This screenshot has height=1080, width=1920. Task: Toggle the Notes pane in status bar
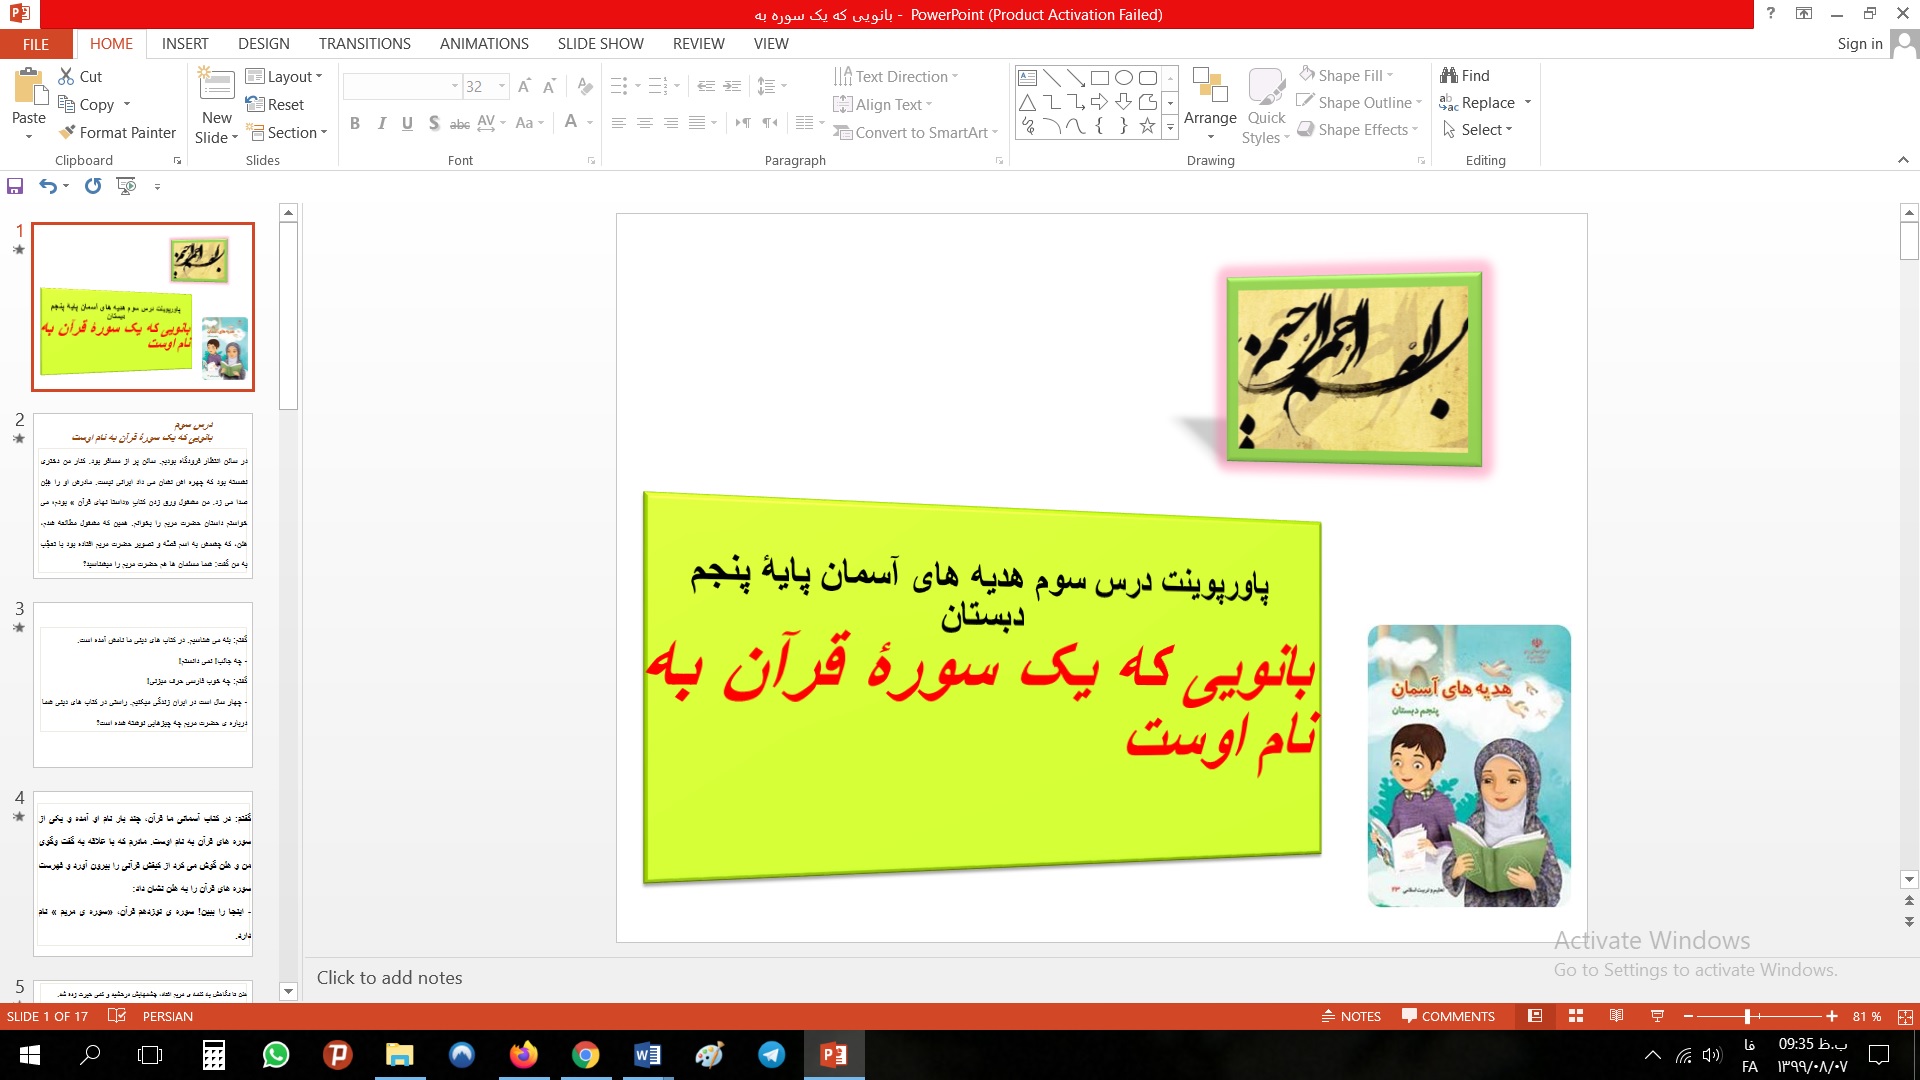(1351, 1016)
